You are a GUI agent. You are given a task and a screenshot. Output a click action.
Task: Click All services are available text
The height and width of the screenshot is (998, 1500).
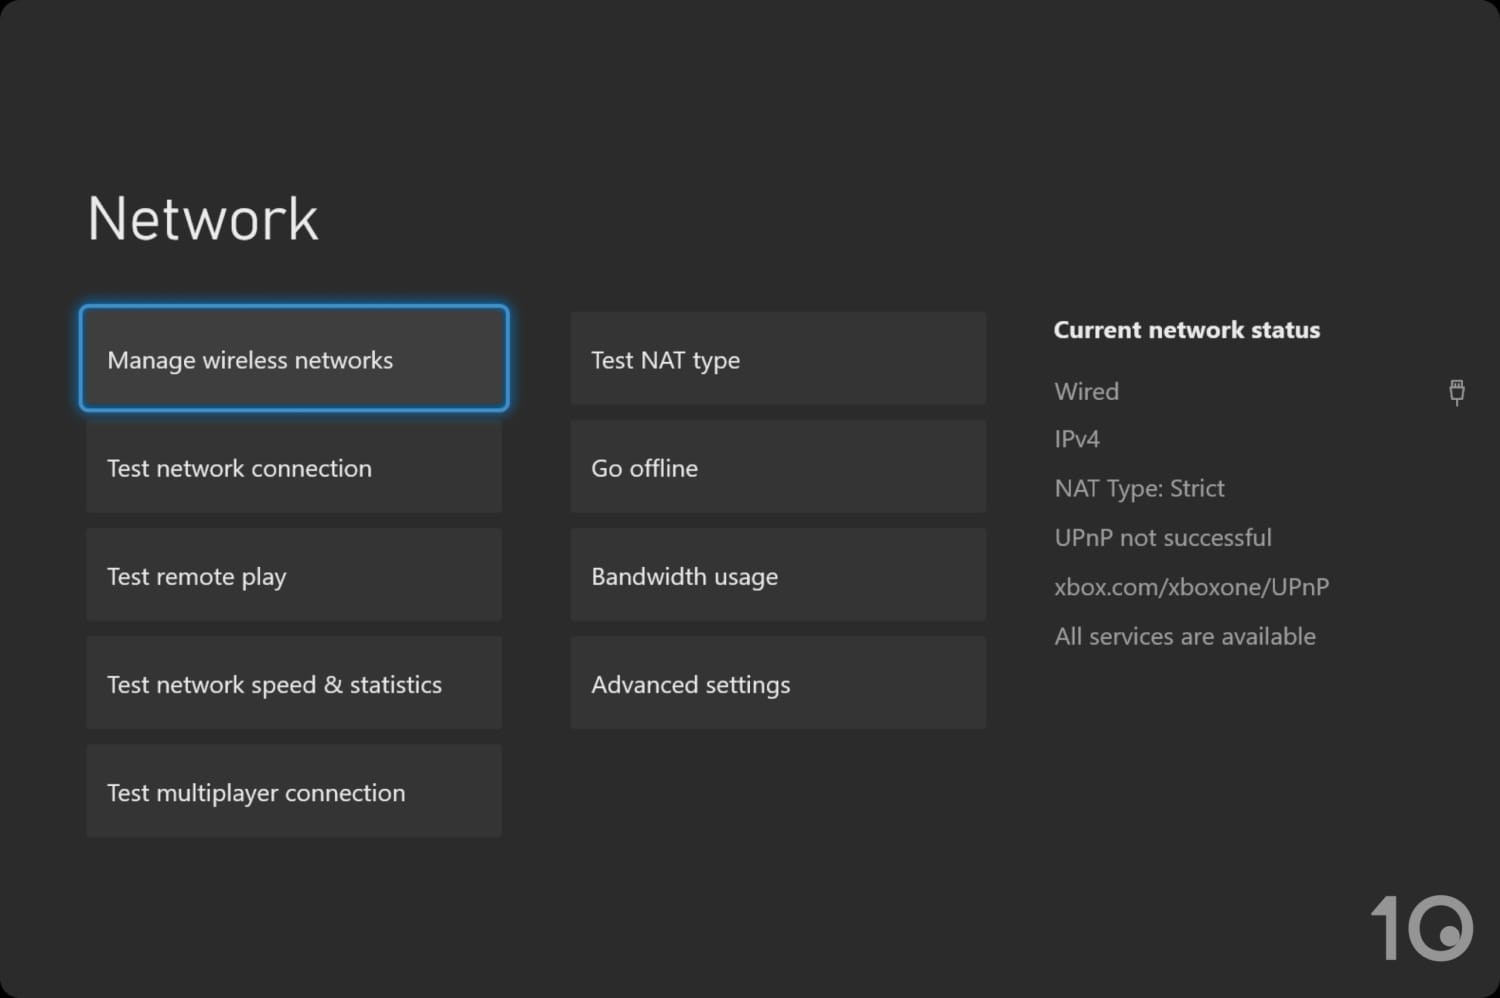click(1185, 636)
